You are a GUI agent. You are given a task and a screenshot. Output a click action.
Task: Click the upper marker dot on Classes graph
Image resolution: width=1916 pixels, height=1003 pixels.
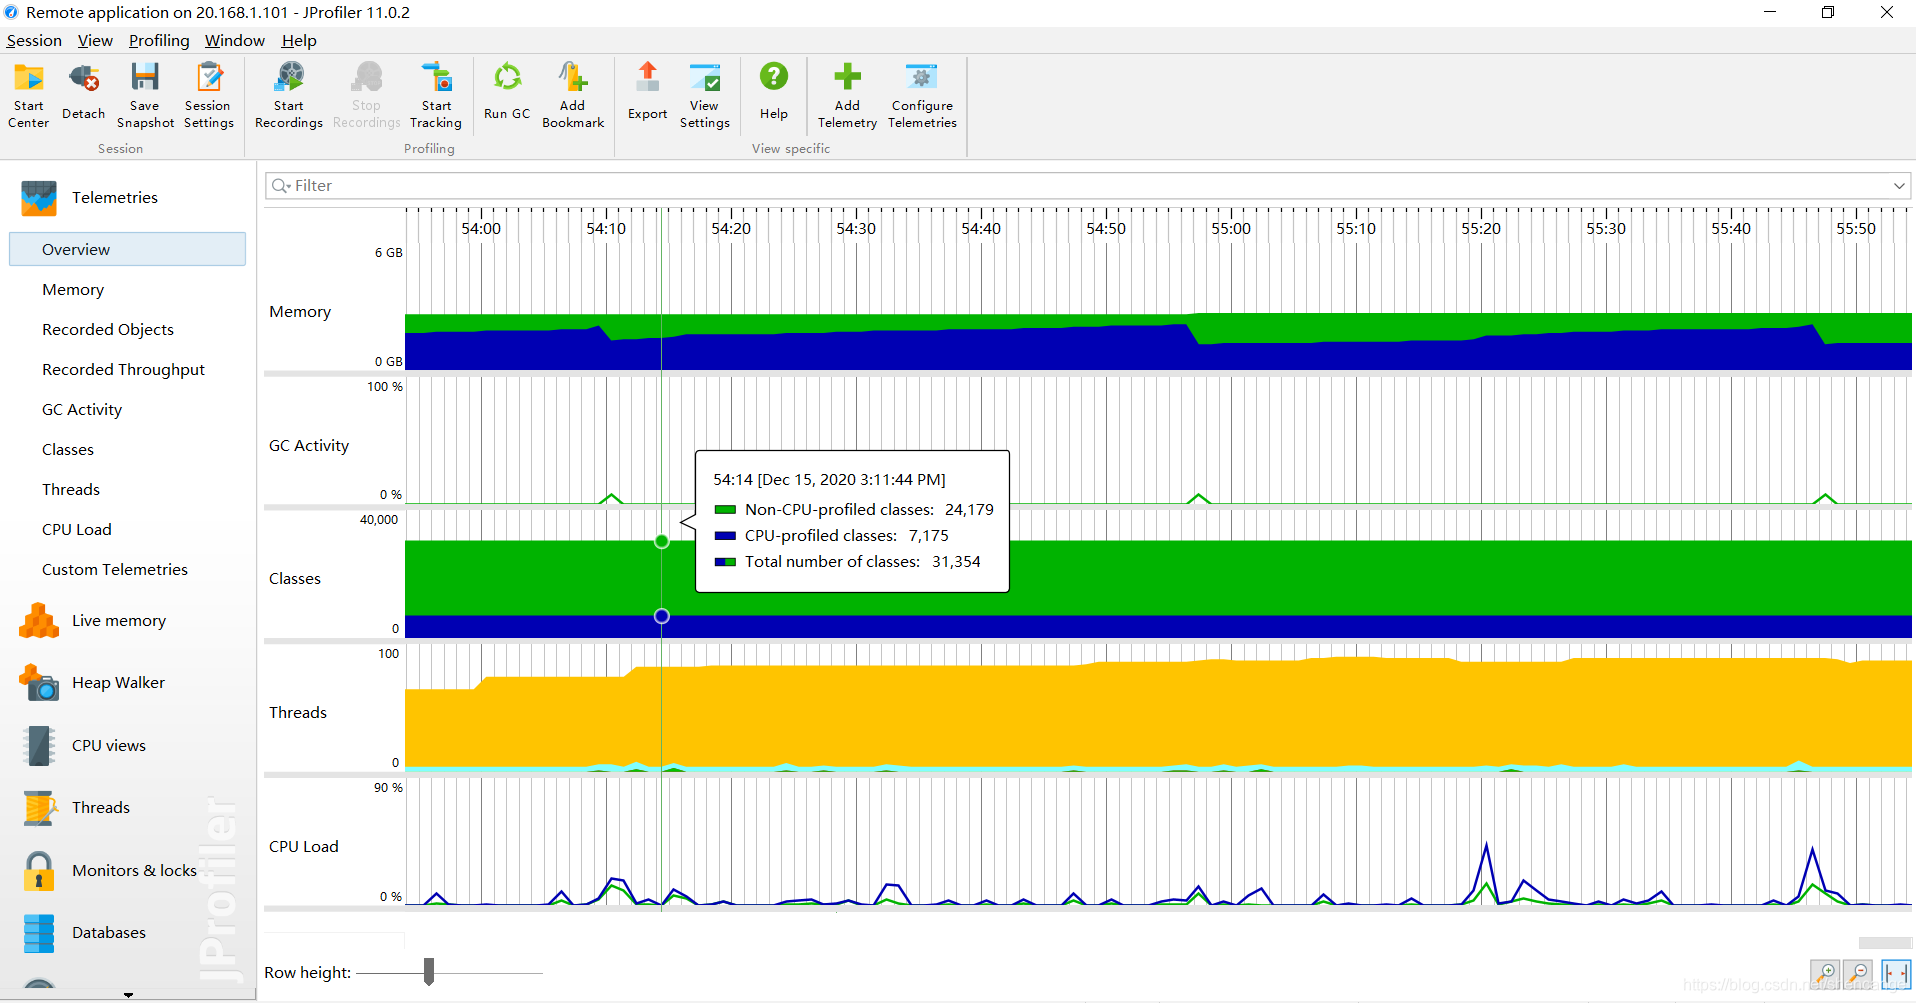(662, 541)
